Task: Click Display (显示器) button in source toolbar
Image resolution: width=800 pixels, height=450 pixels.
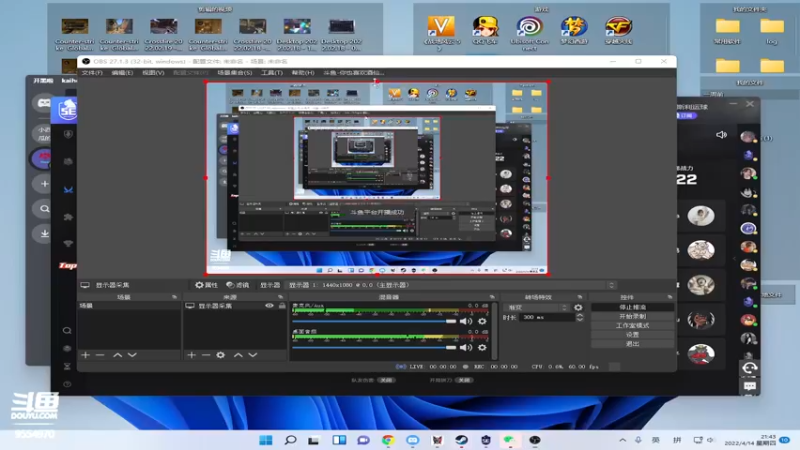Action: pyautogui.click(x=270, y=285)
